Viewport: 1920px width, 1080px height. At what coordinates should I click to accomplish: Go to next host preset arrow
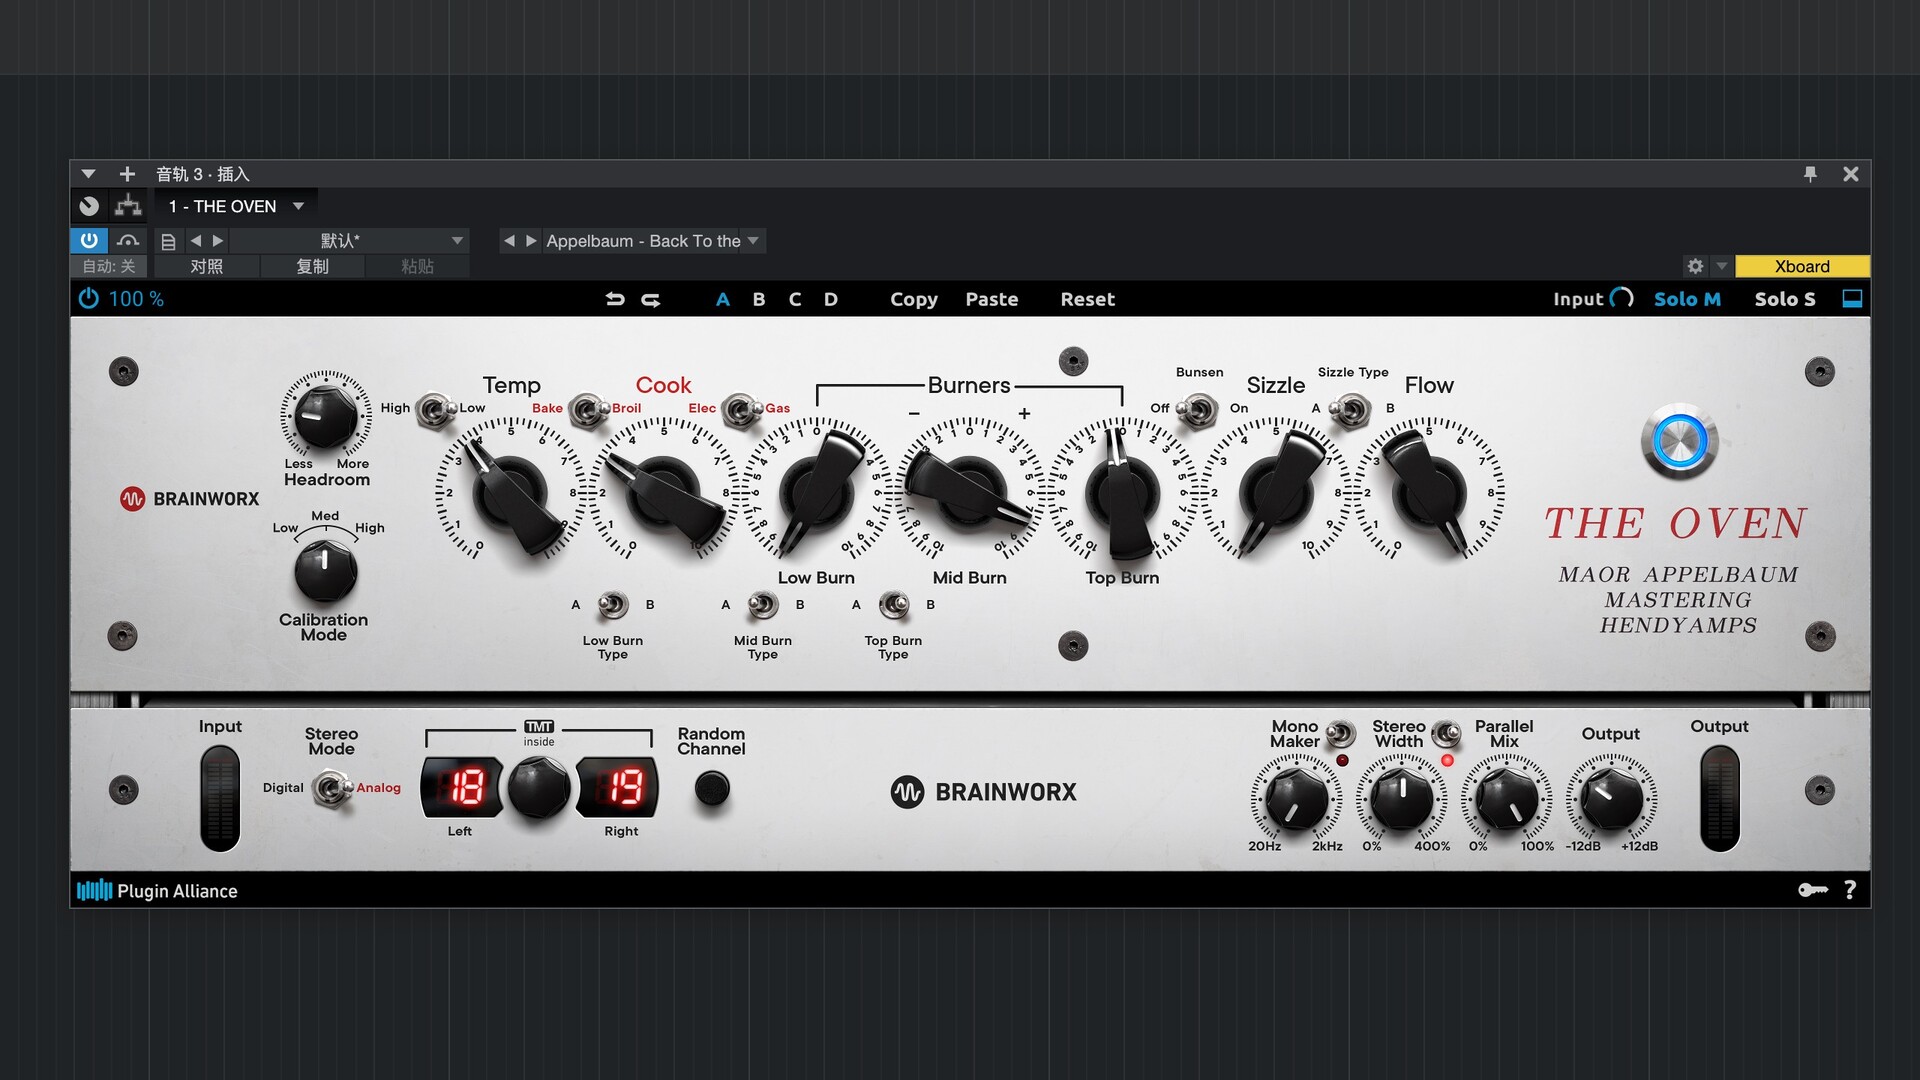(x=218, y=241)
